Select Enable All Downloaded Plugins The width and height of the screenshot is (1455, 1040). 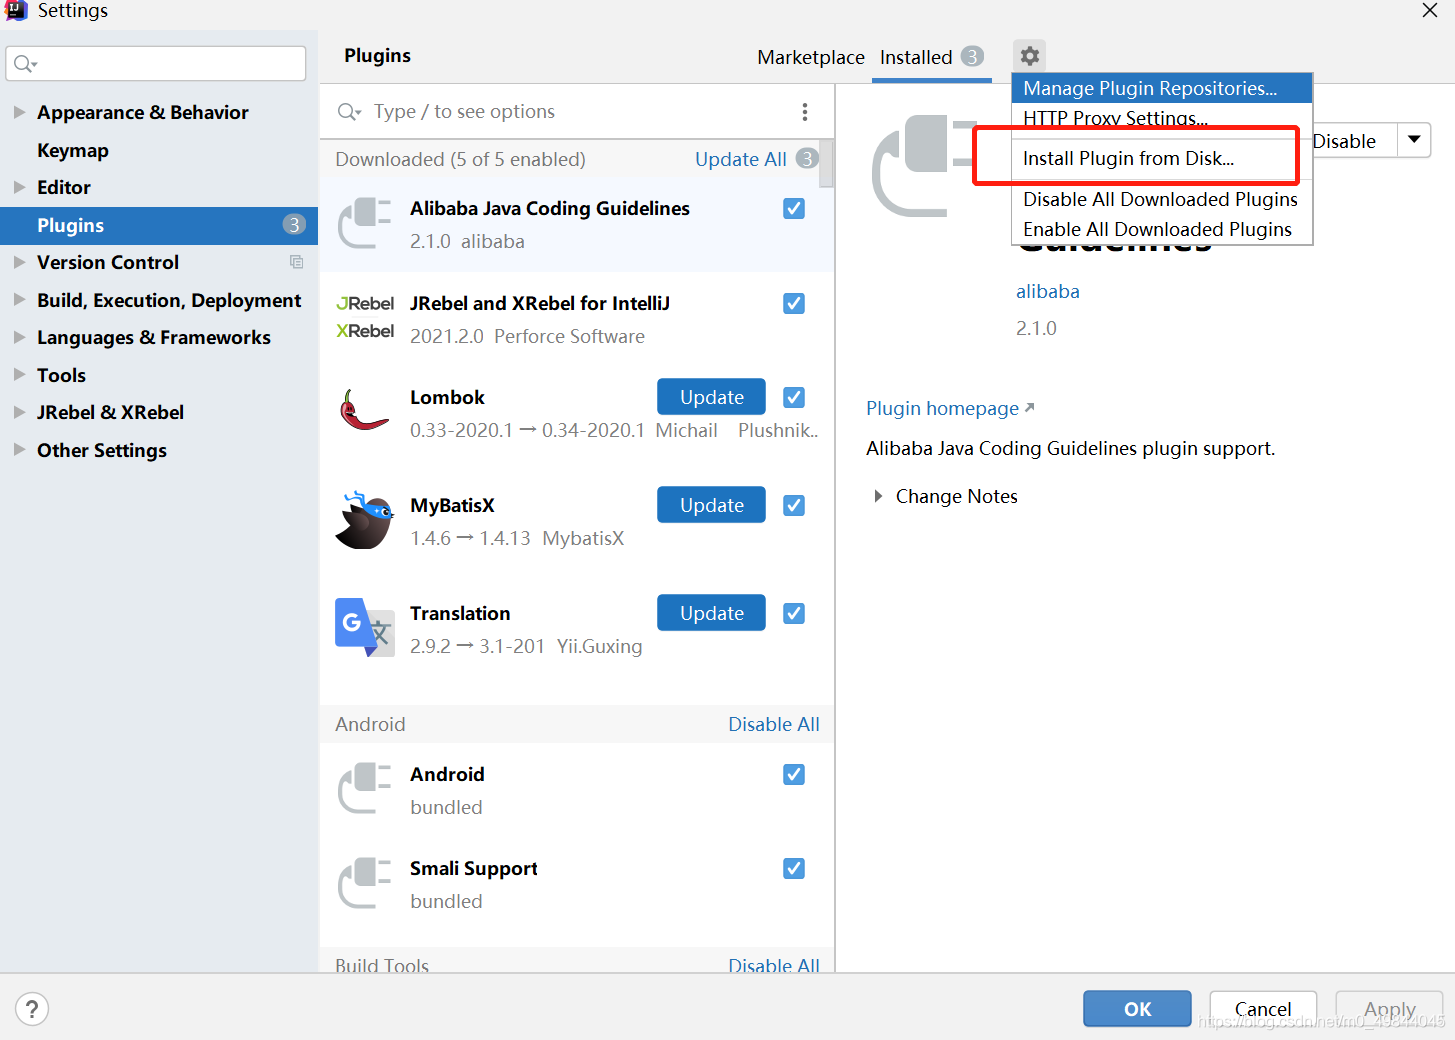[1162, 229]
